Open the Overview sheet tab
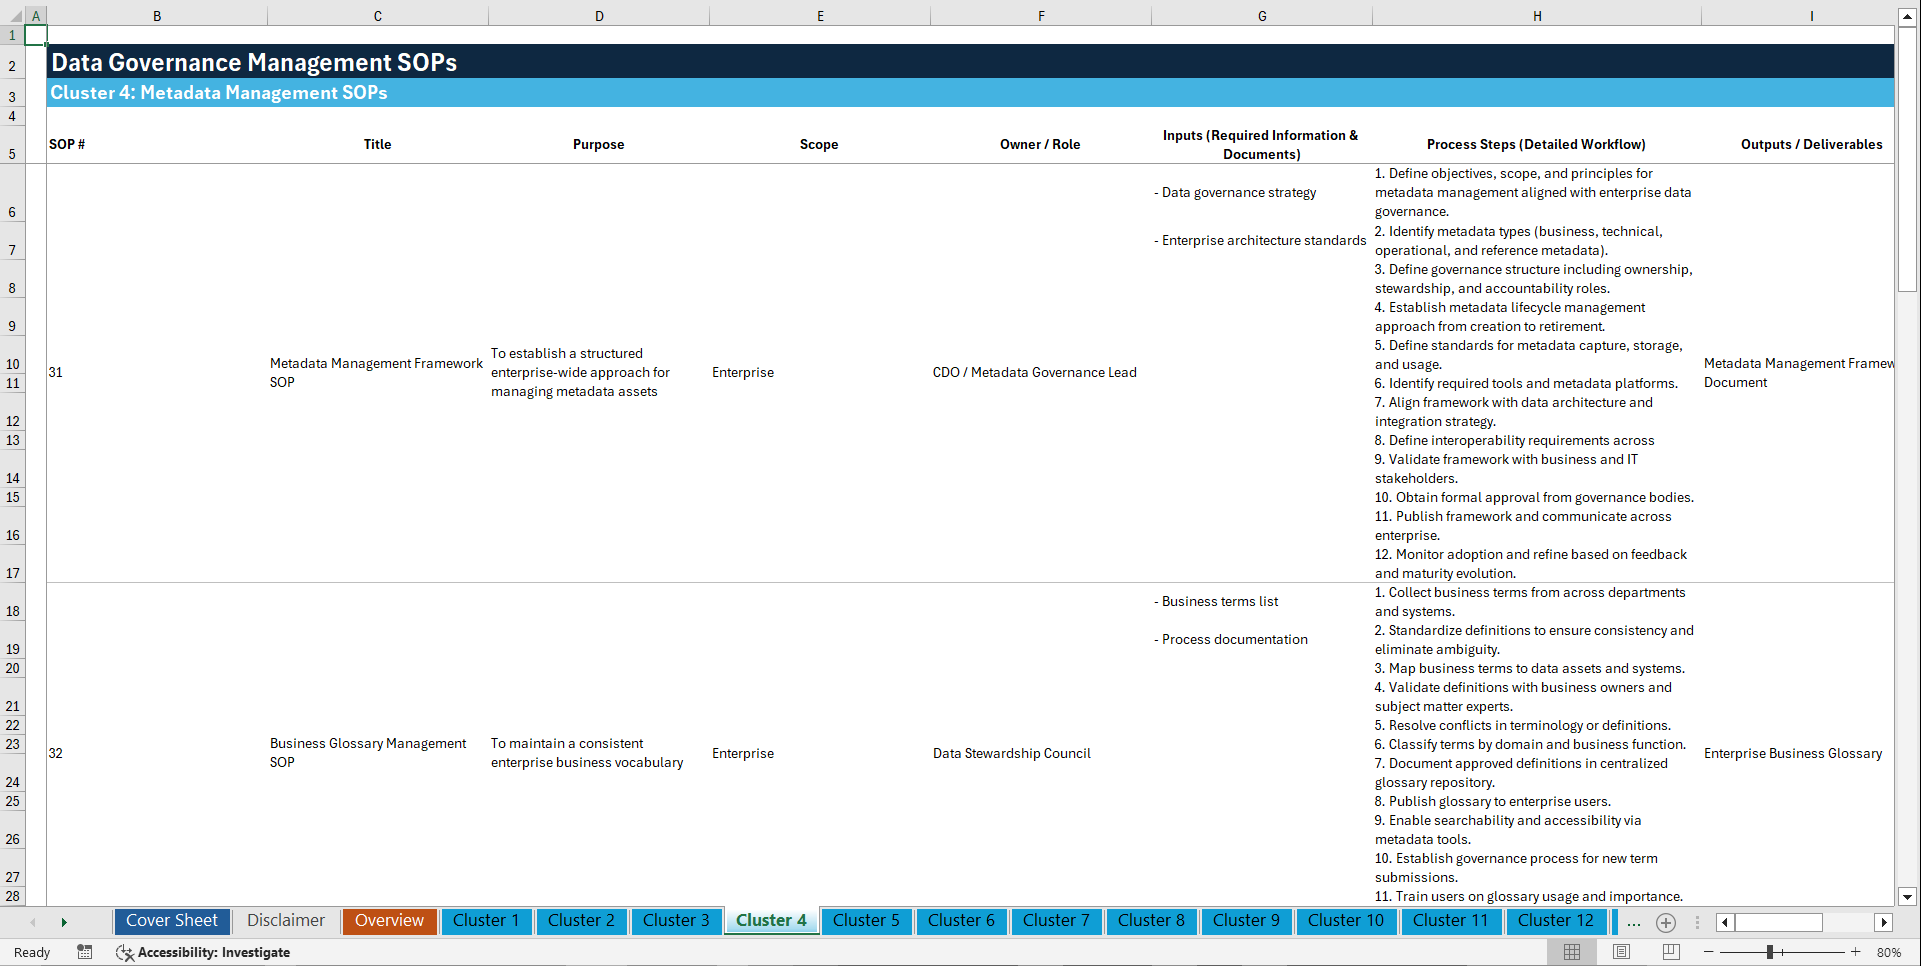Viewport: 1921px width, 966px height. [389, 921]
